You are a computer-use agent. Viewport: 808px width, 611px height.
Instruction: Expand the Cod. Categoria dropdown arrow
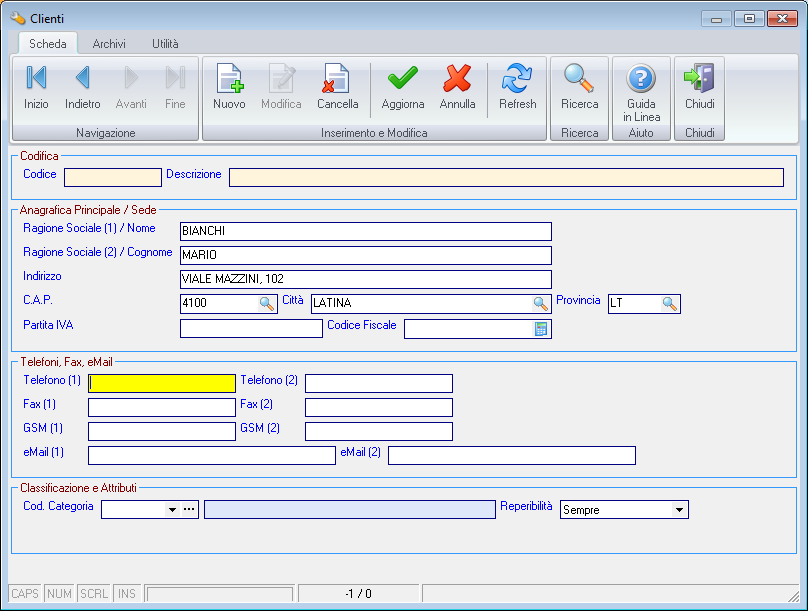tap(172, 510)
